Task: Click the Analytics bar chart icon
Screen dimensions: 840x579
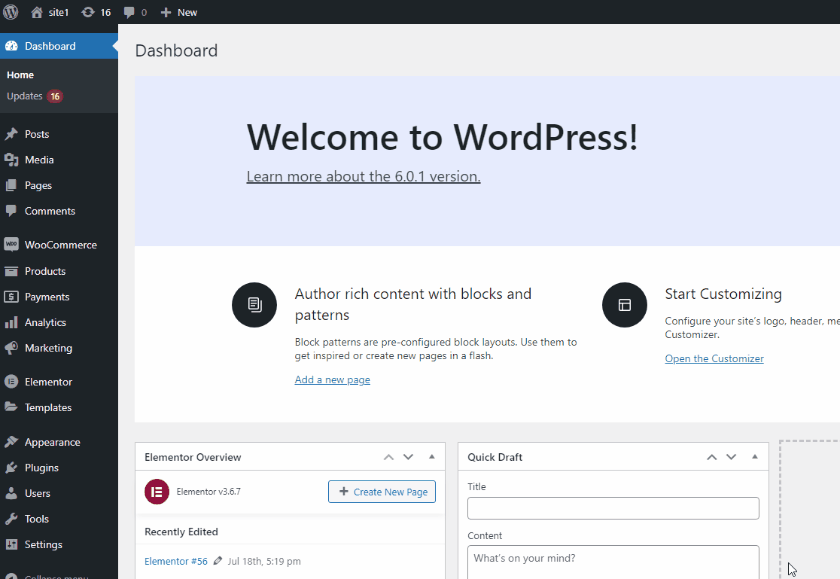Action: tap(11, 322)
